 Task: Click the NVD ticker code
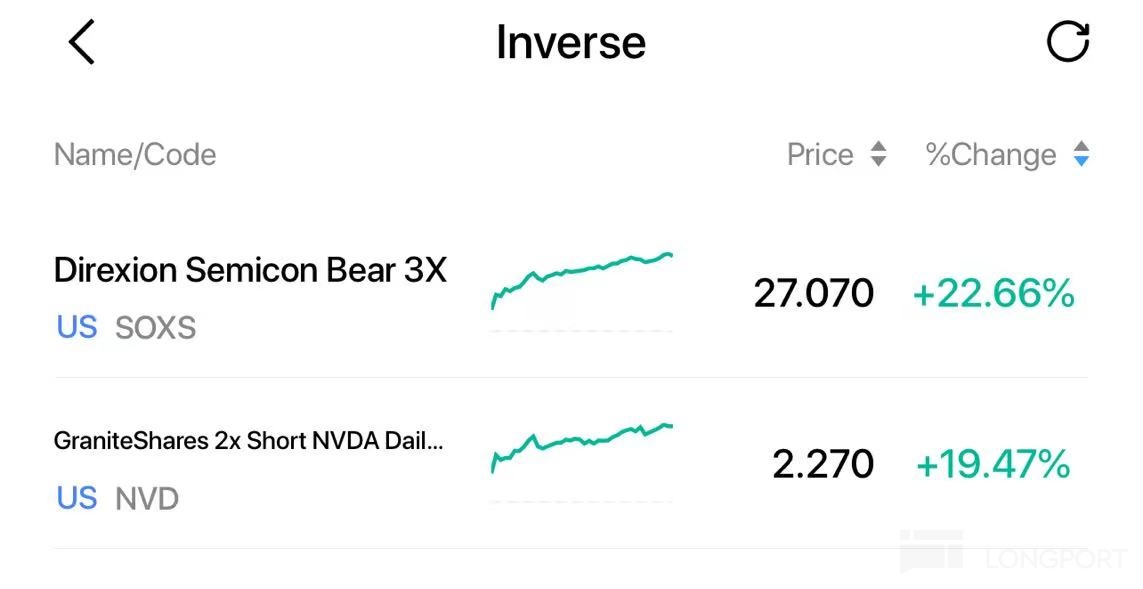tap(147, 498)
